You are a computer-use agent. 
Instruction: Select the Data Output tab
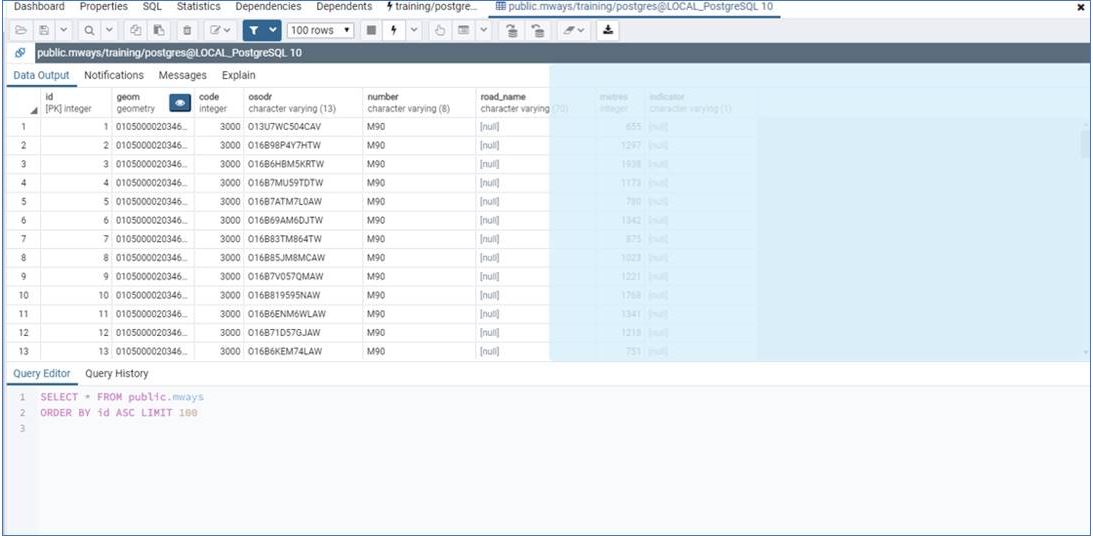click(x=41, y=75)
